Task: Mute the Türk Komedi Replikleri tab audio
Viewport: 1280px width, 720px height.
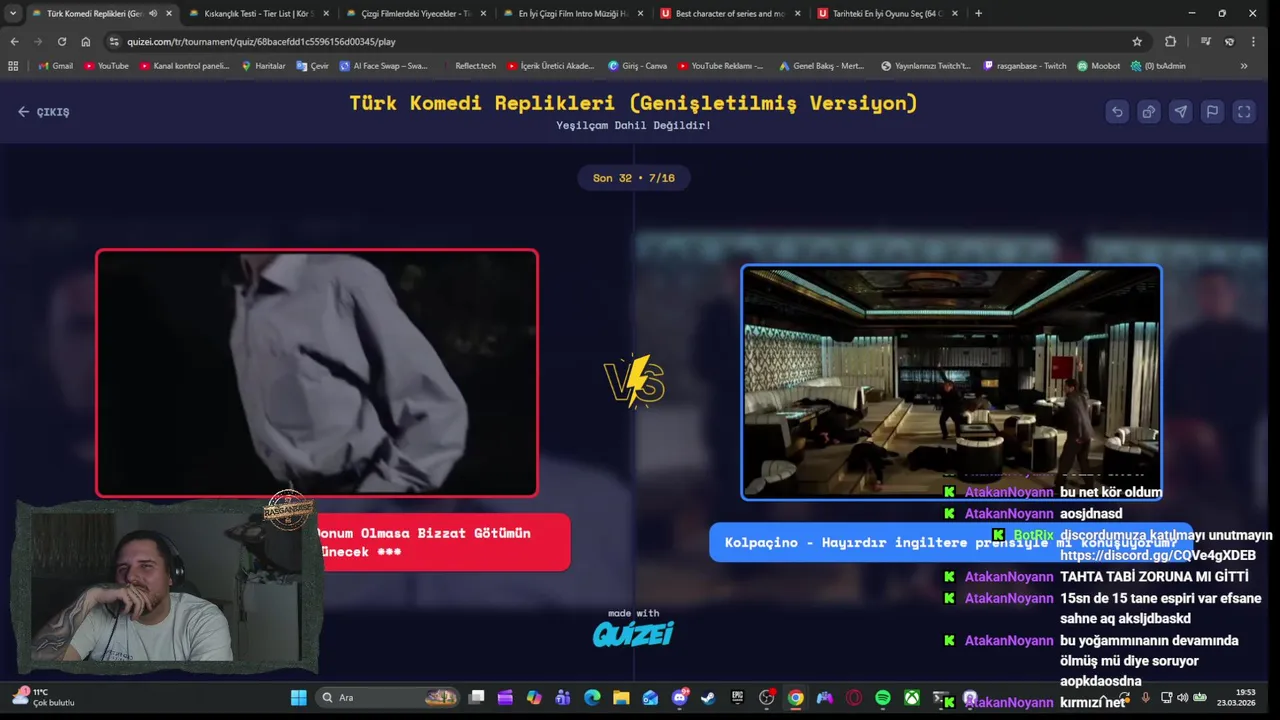Action: 153,13
